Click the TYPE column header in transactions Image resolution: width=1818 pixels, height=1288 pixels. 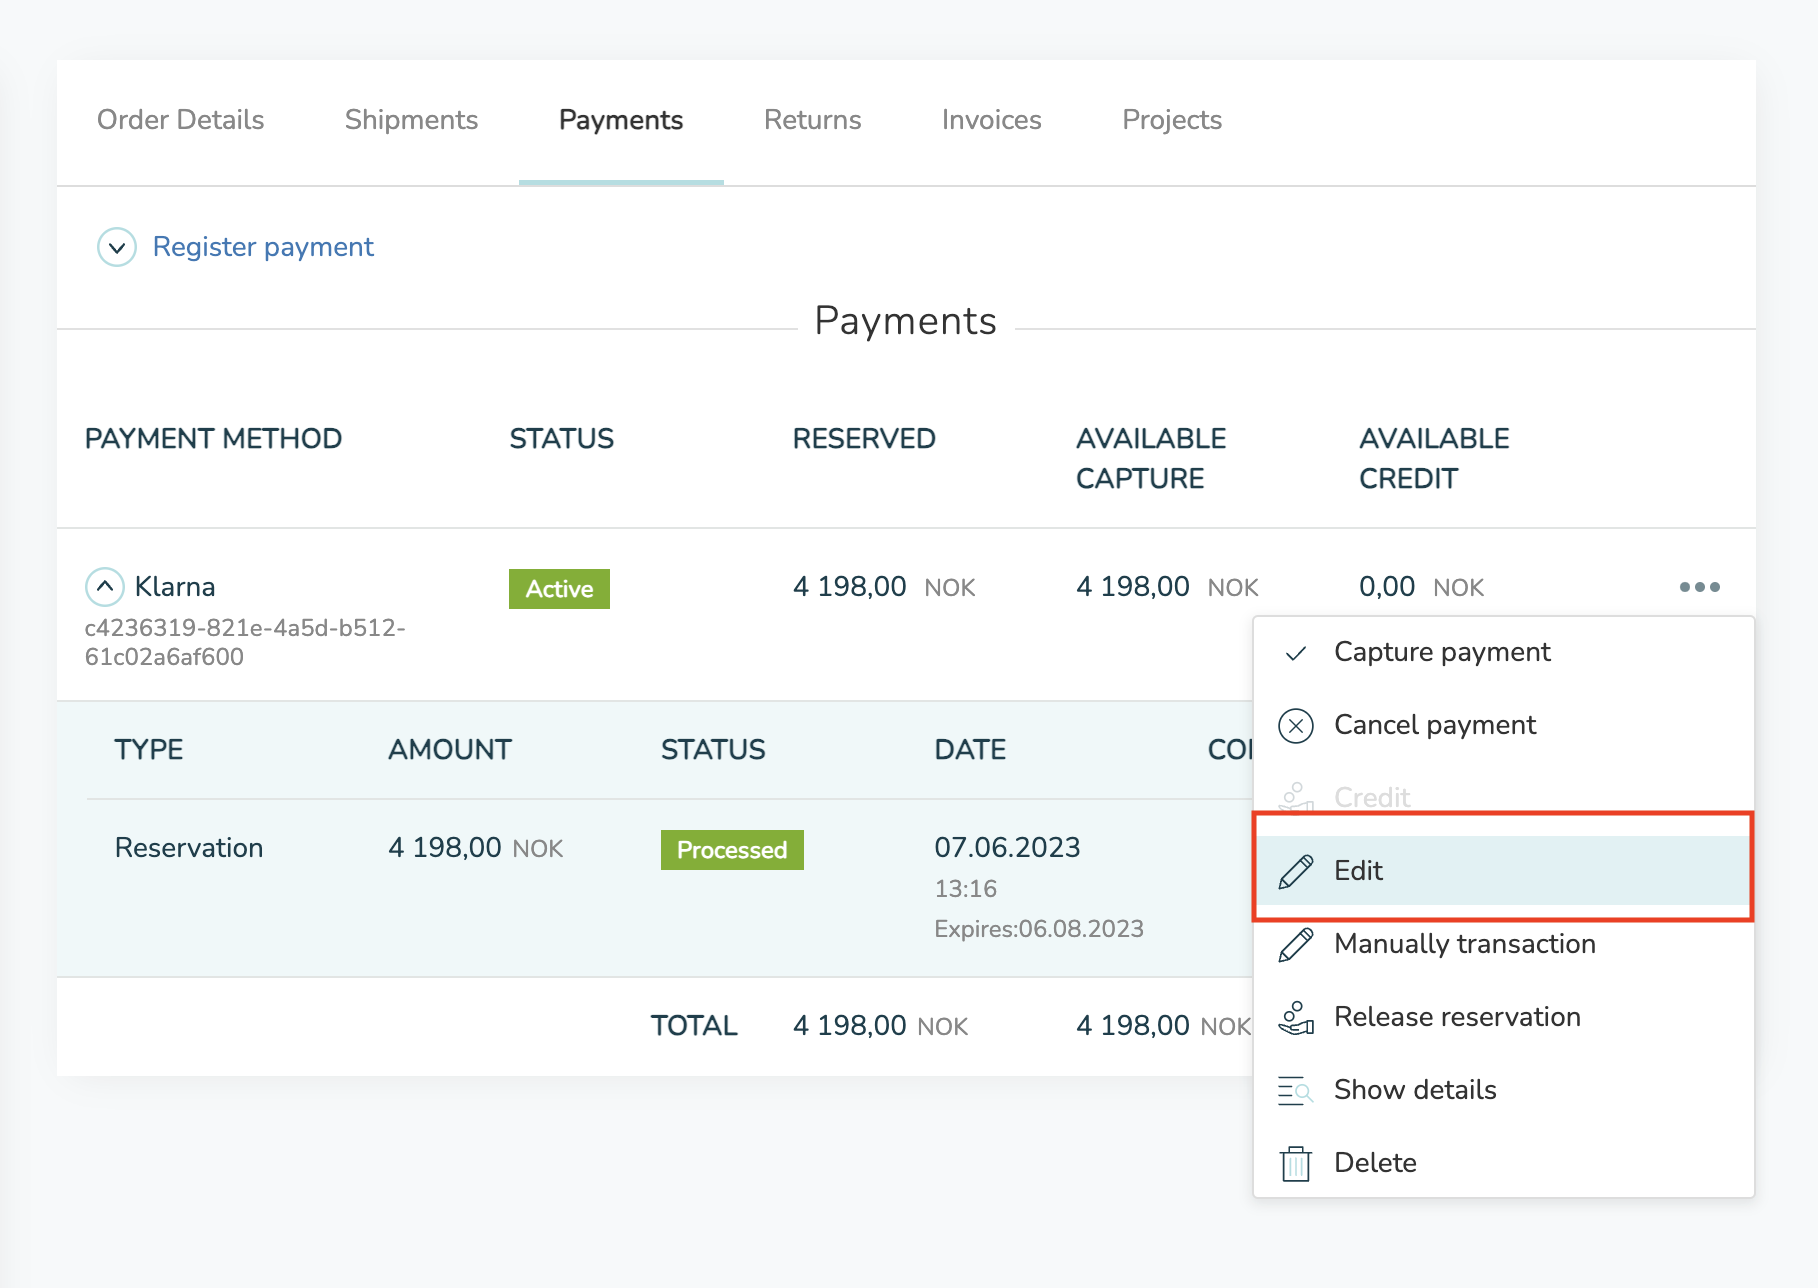[149, 750]
